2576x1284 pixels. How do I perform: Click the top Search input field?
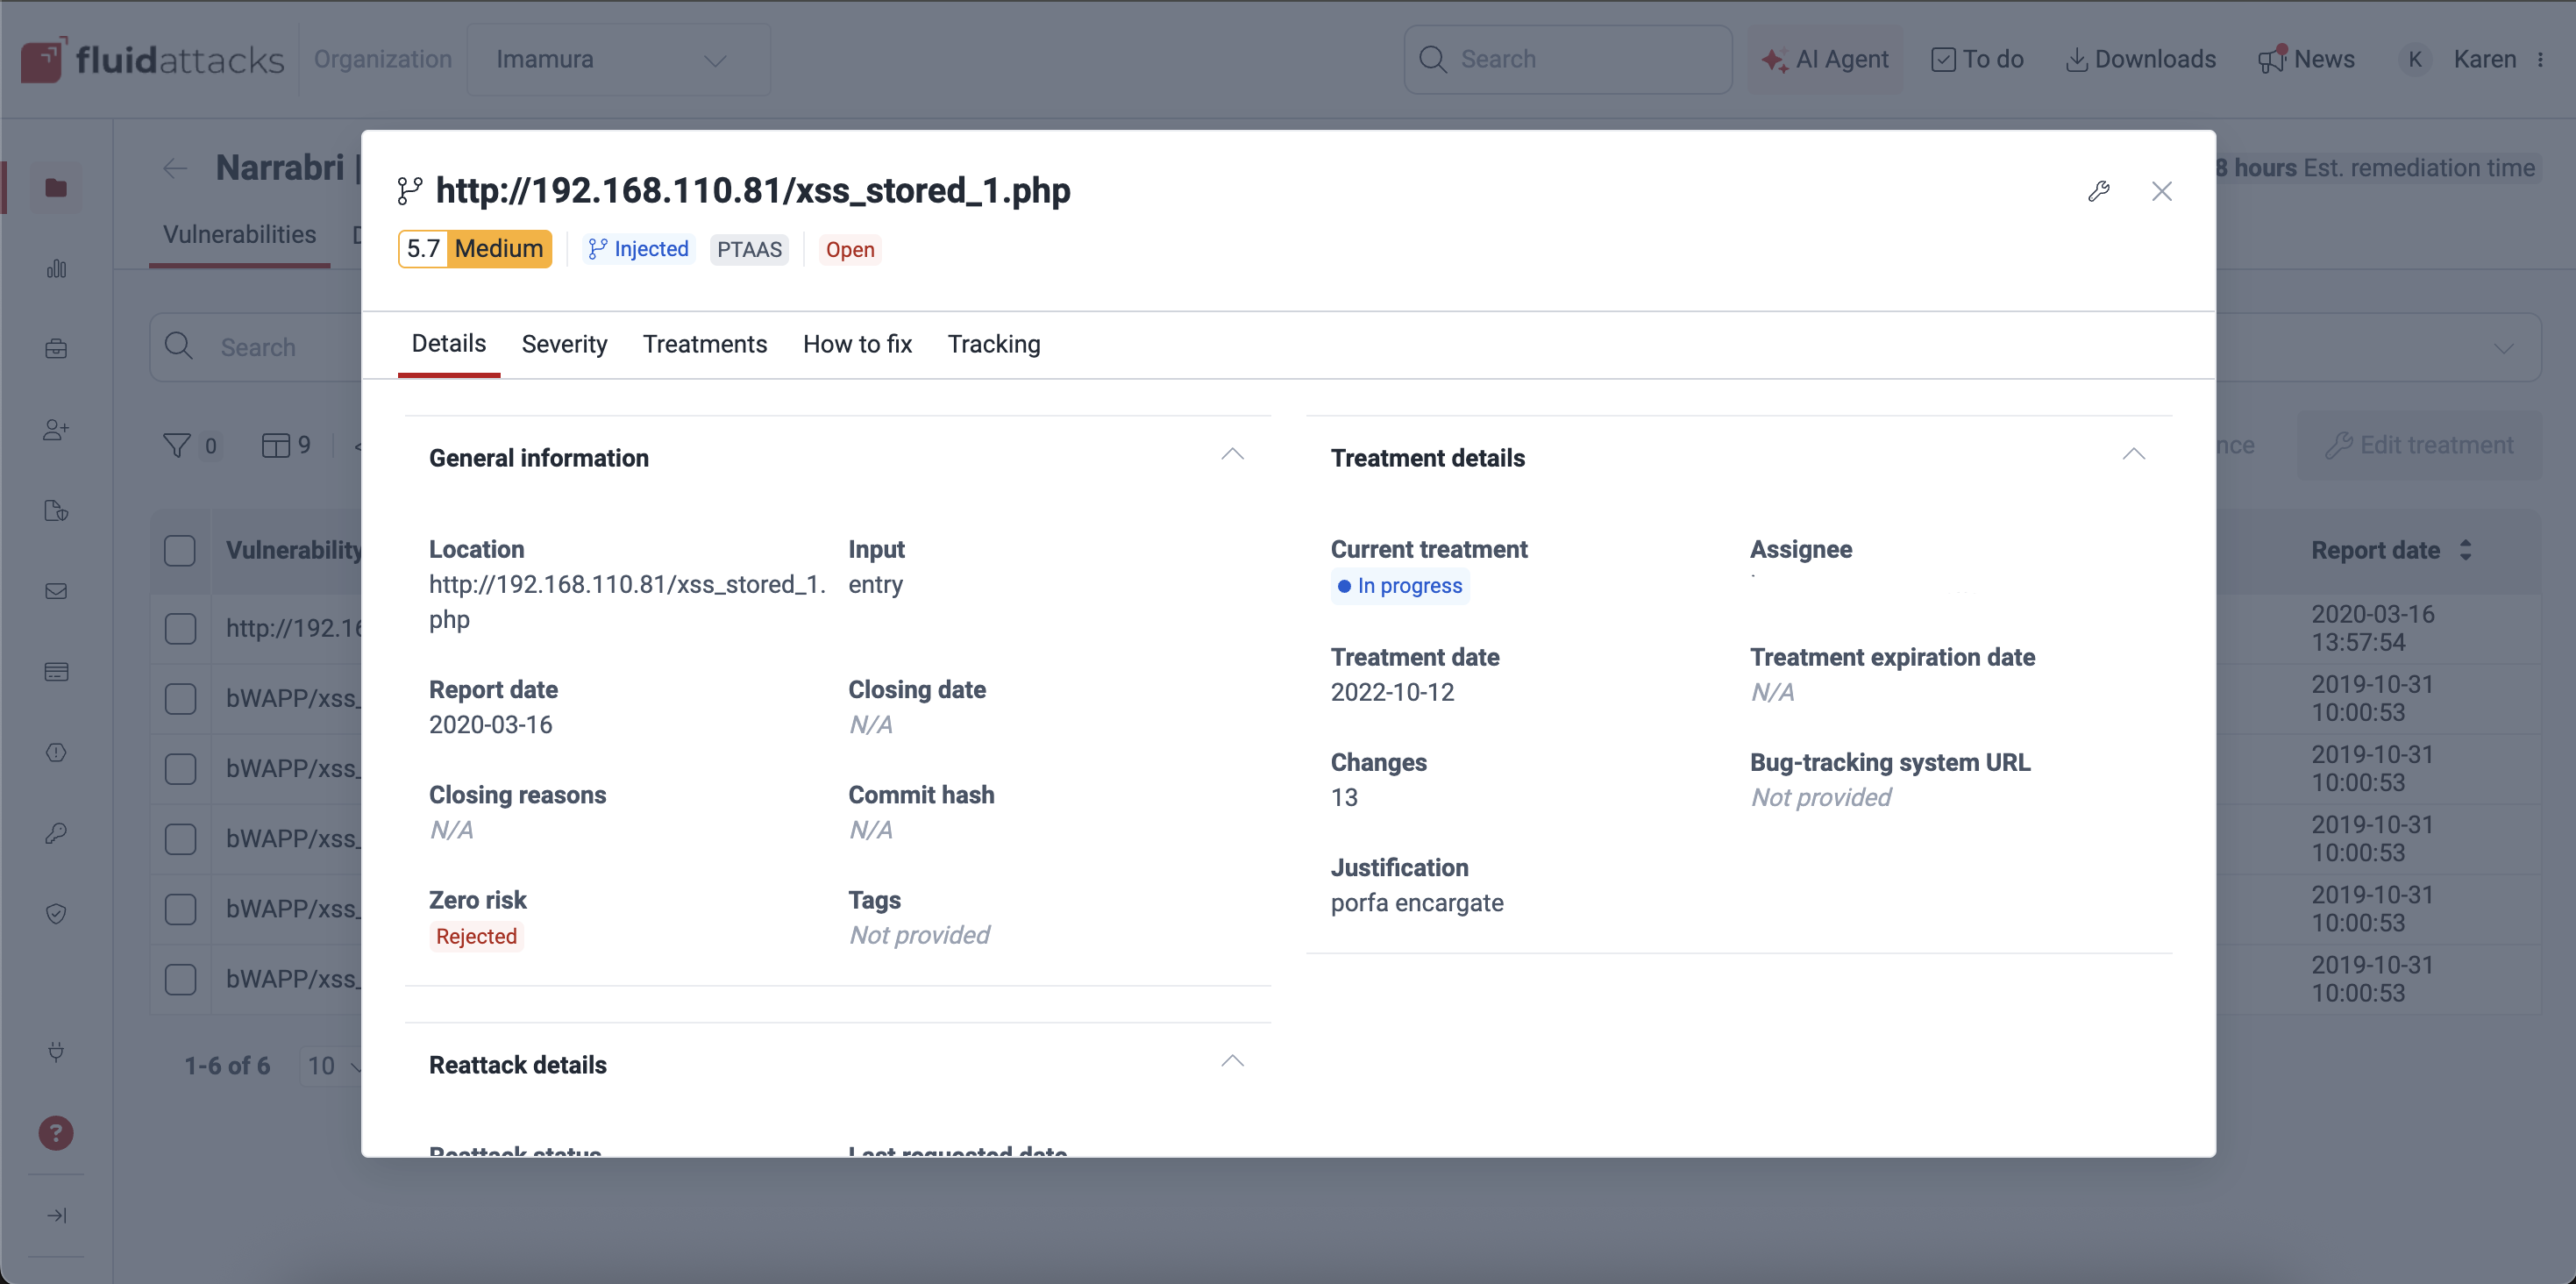click(x=1568, y=60)
